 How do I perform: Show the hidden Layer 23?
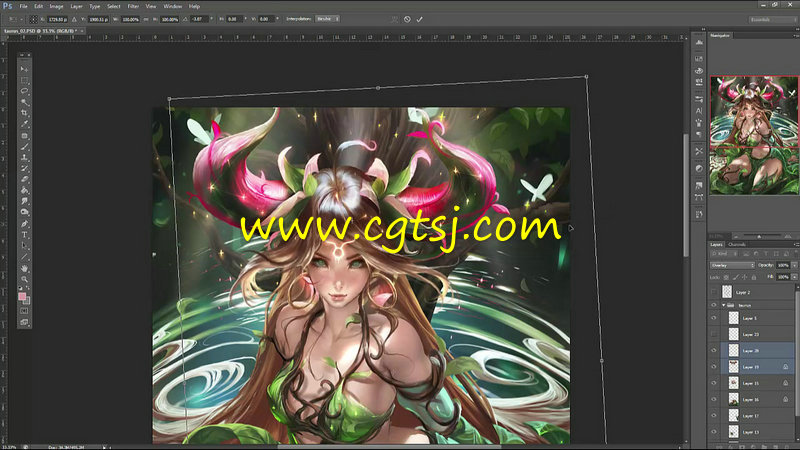(x=714, y=334)
